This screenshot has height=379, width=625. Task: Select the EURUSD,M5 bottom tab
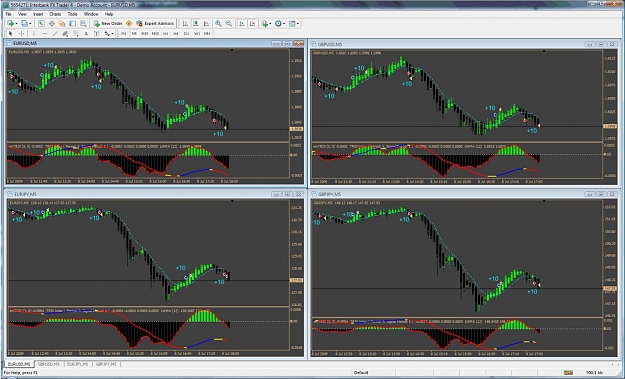coord(19,364)
